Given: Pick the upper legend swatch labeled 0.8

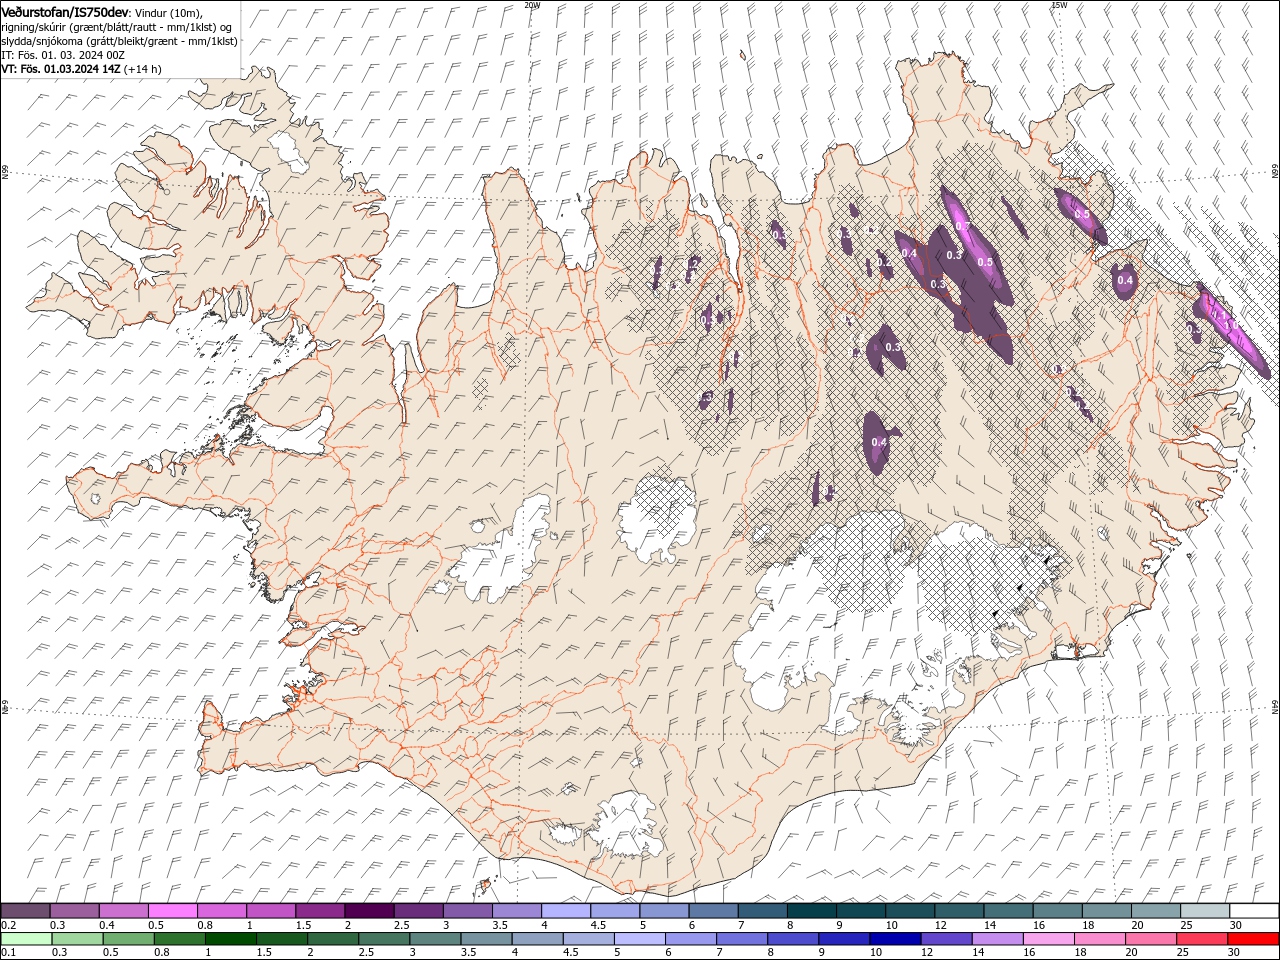Looking at the screenshot, I should (222, 911).
